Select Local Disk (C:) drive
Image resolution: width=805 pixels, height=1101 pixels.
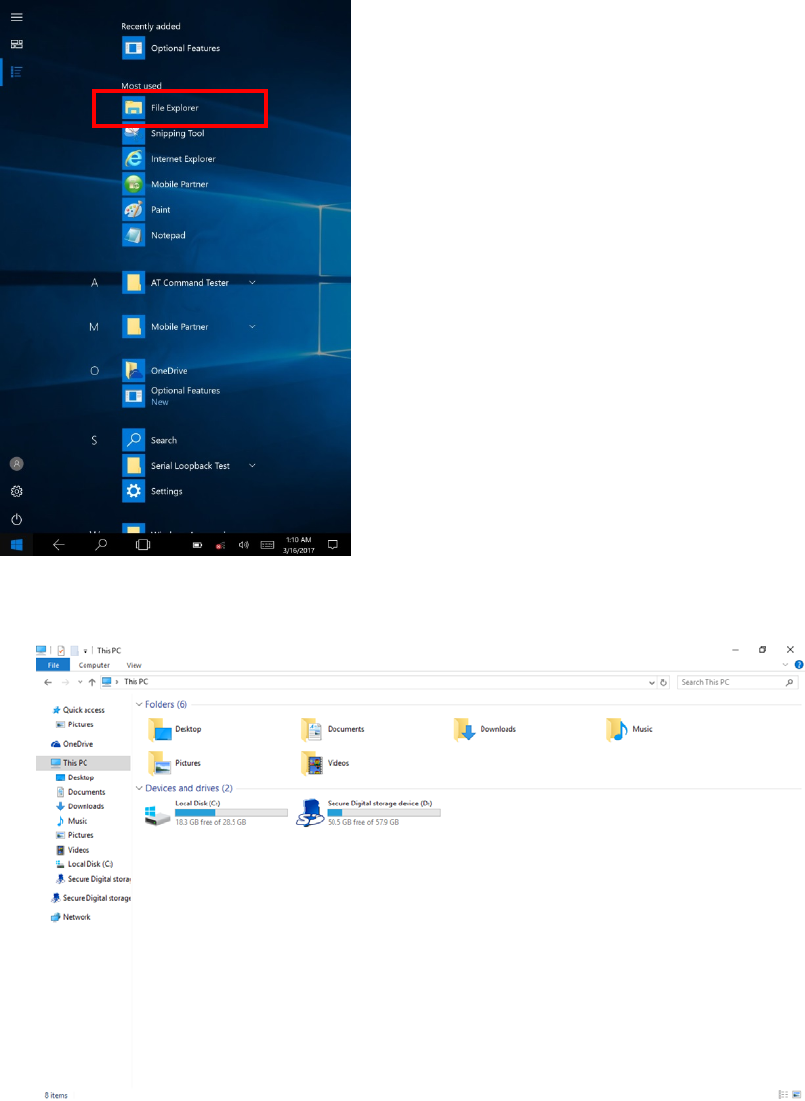pos(216,813)
